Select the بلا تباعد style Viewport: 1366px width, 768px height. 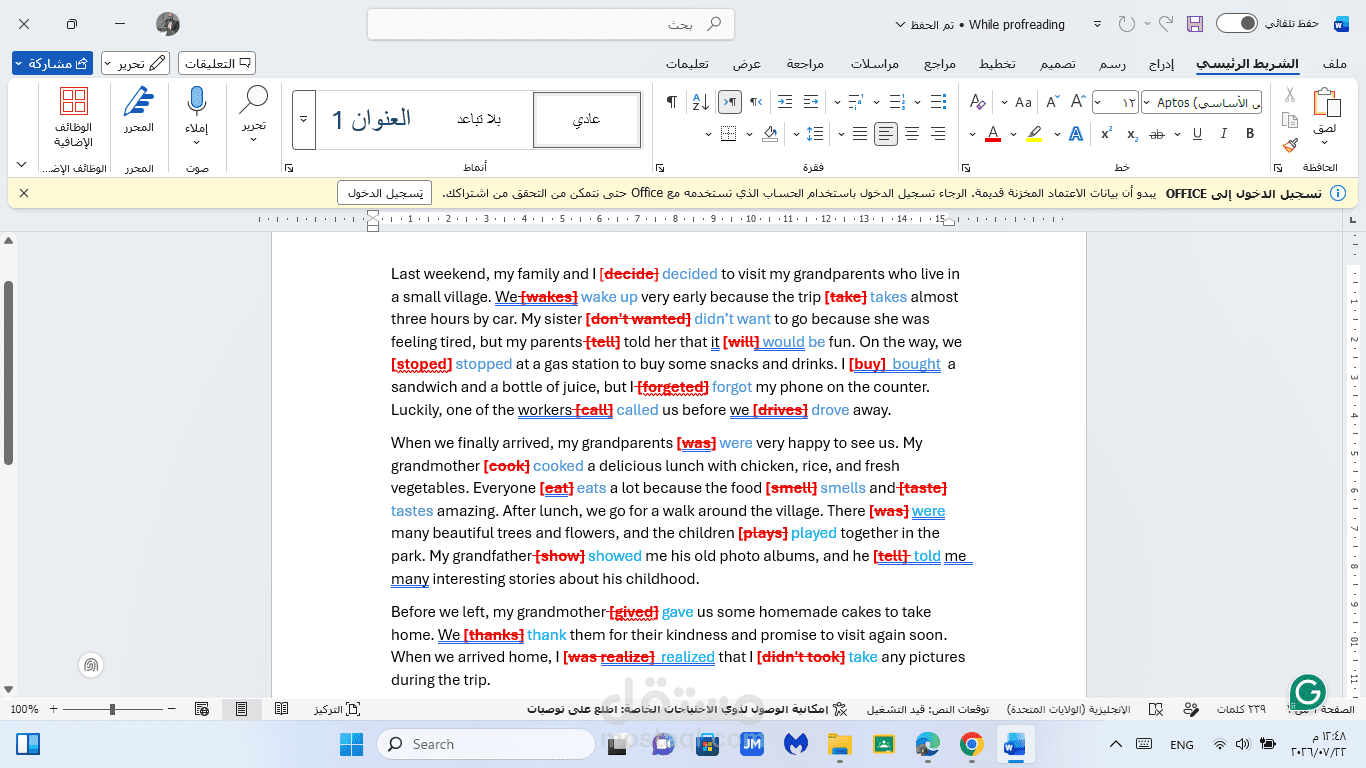click(x=478, y=119)
